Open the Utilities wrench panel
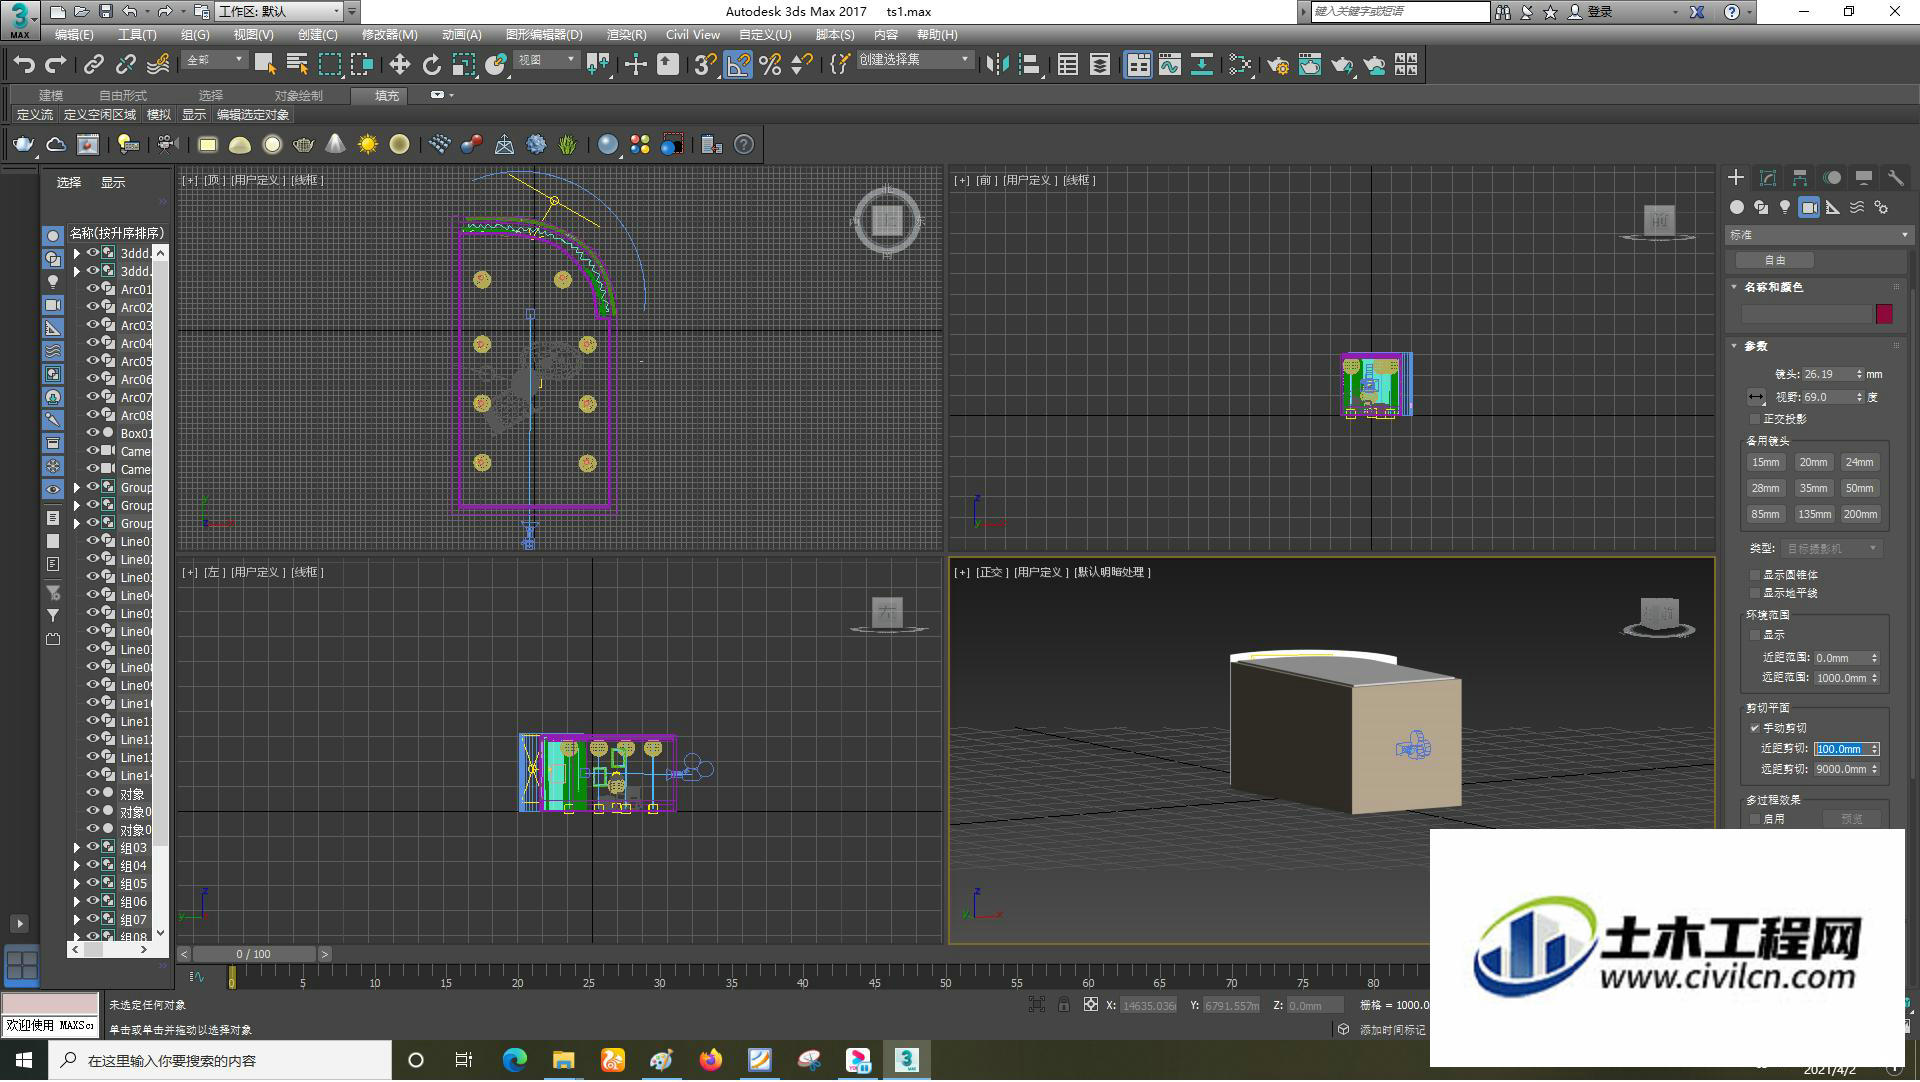1920x1082 pixels. coord(1895,178)
